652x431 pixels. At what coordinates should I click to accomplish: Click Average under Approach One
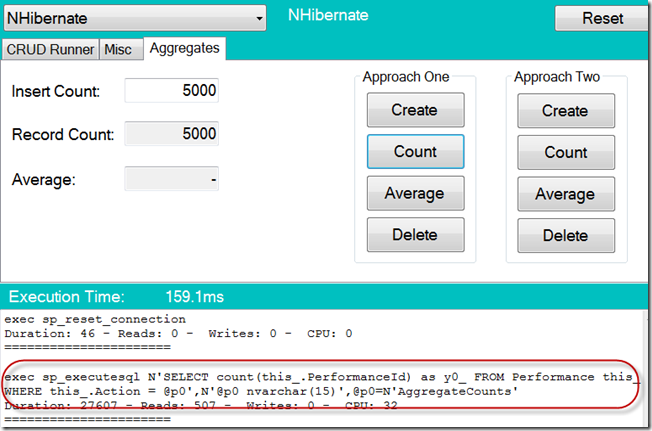(415, 193)
